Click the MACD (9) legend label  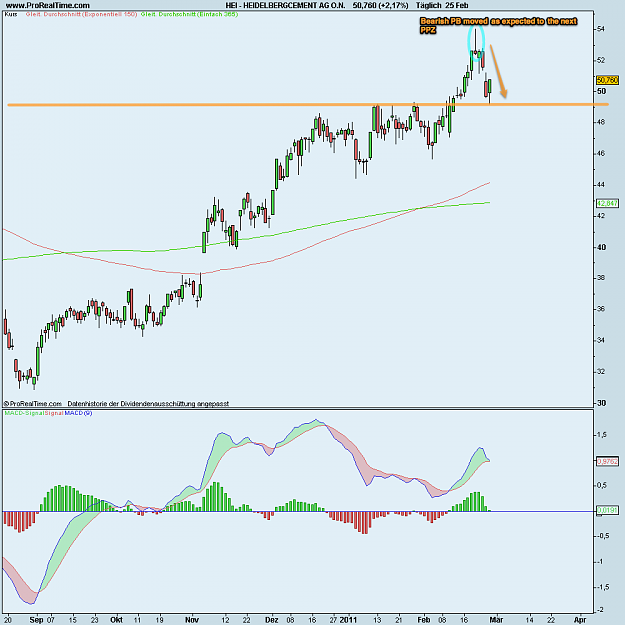pyautogui.click(x=78, y=413)
